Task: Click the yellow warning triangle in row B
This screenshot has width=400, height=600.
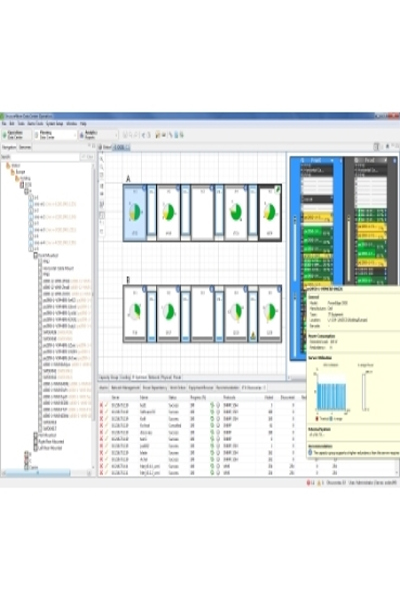Action: [253, 336]
